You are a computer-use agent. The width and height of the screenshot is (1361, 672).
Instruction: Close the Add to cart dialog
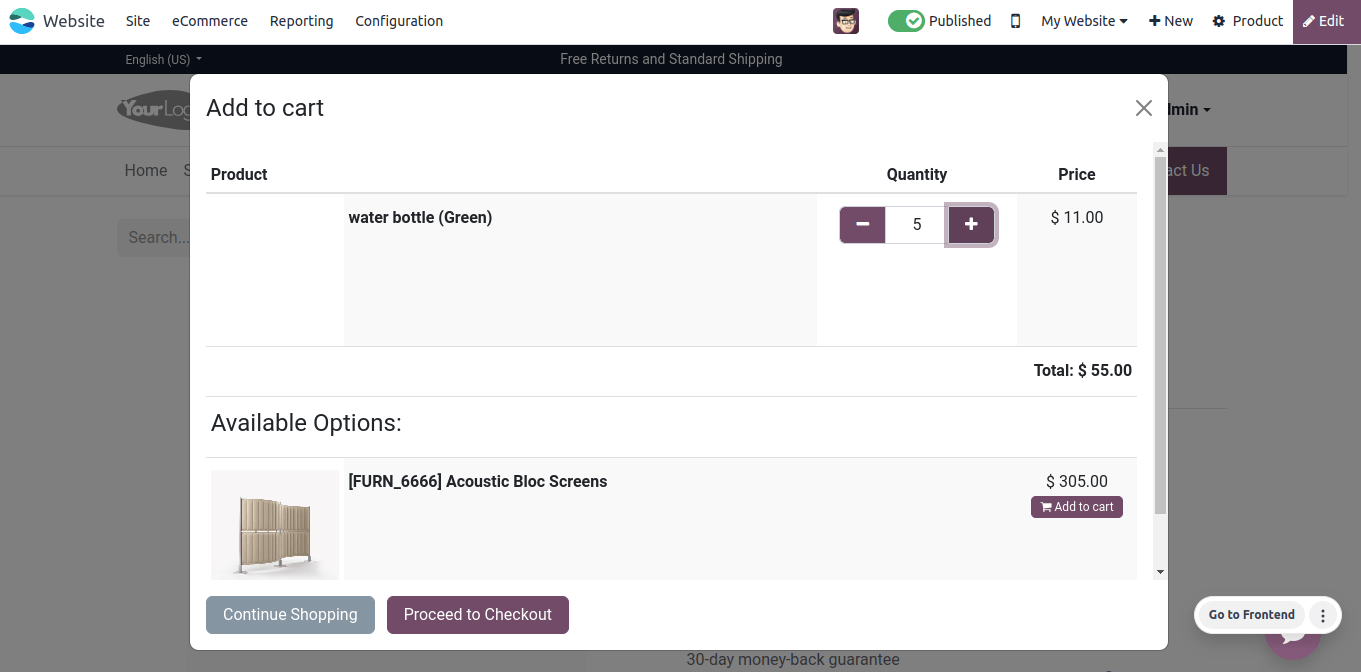pyautogui.click(x=1144, y=108)
